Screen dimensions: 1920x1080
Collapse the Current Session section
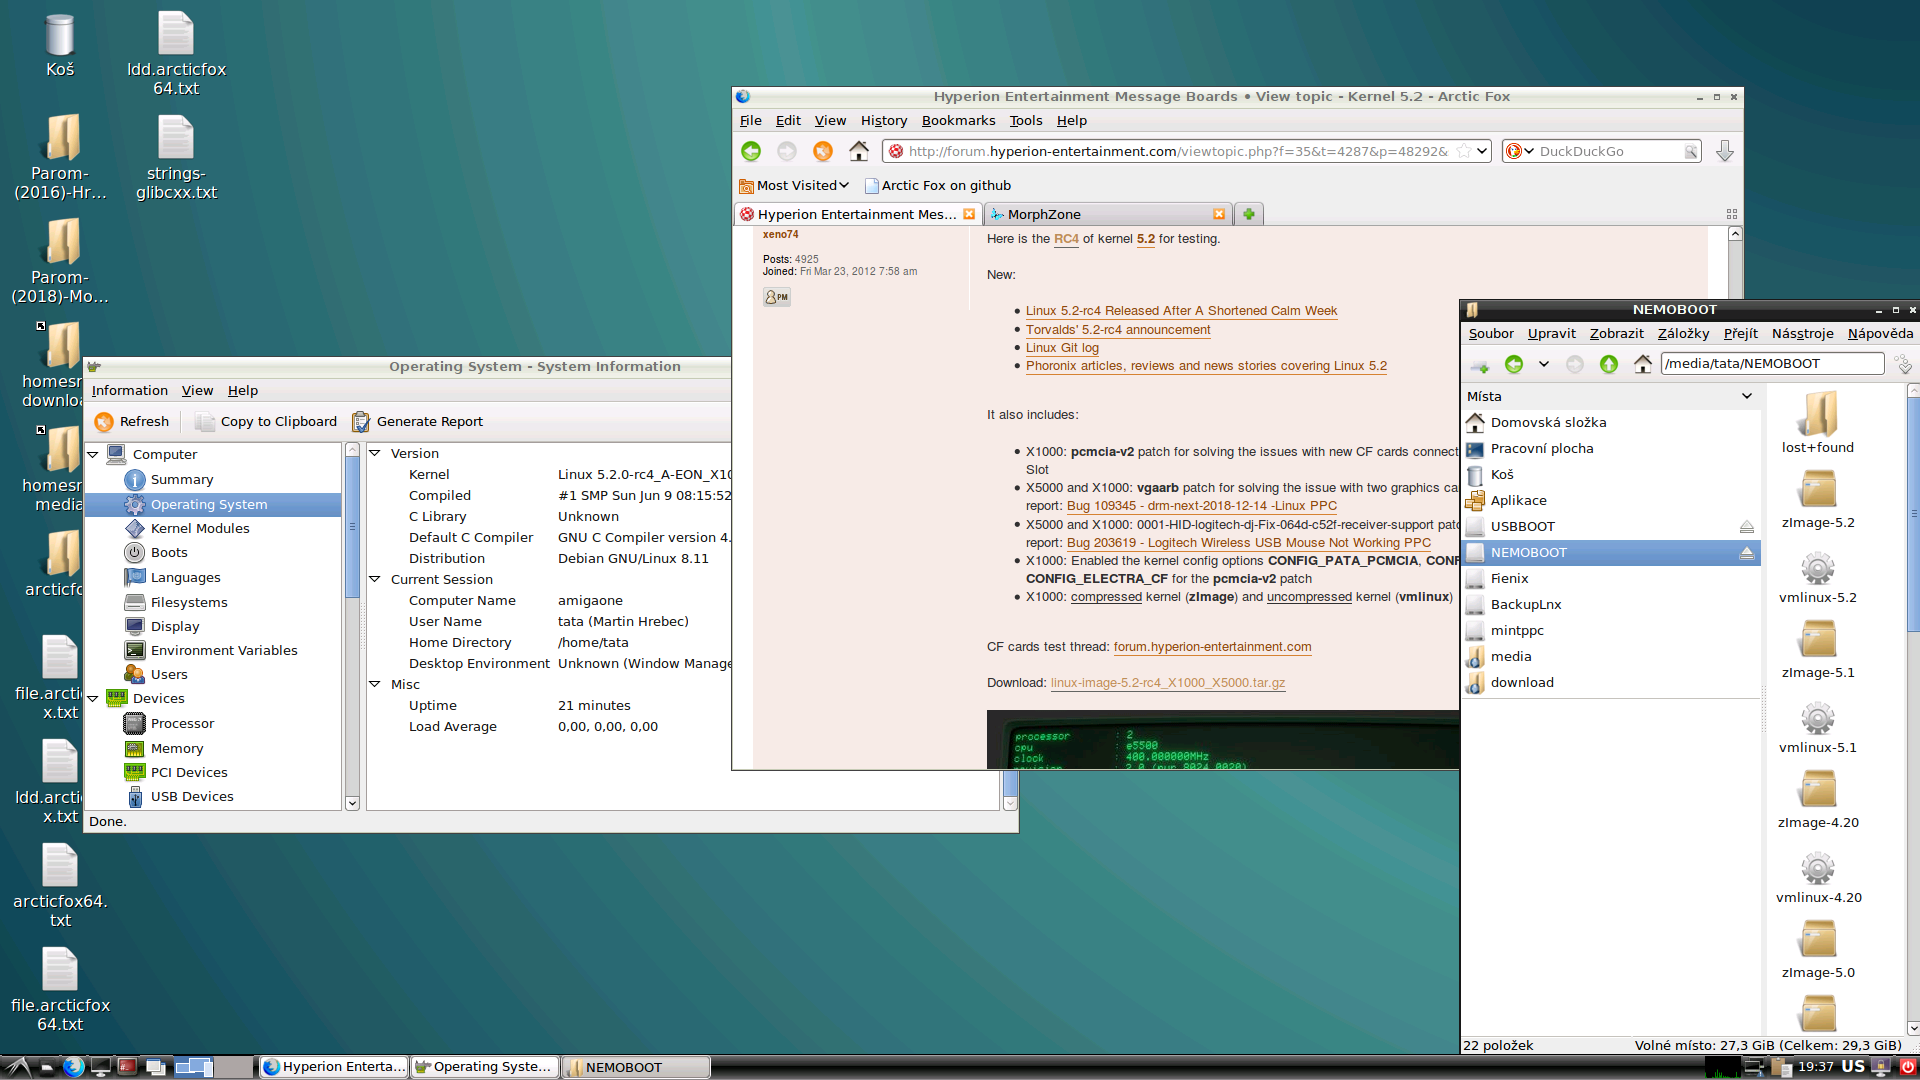pos(375,579)
